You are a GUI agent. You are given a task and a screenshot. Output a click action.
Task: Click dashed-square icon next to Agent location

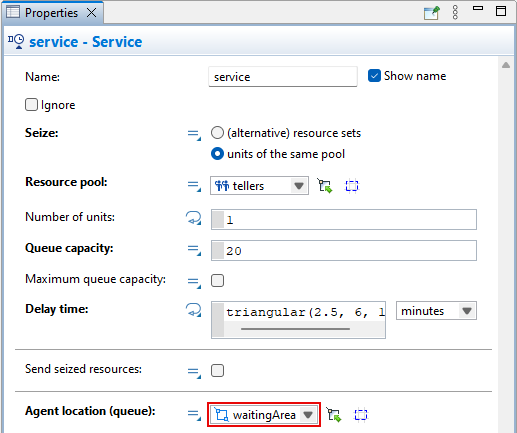click(x=361, y=415)
